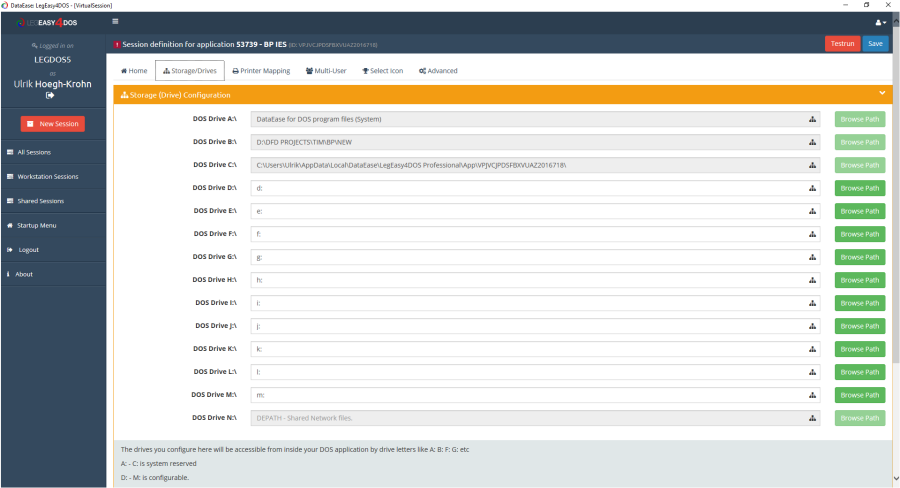Click network icon in DOS Drive F field
Image resolution: width=900 pixels, height=488 pixels.
pos(812,234)
